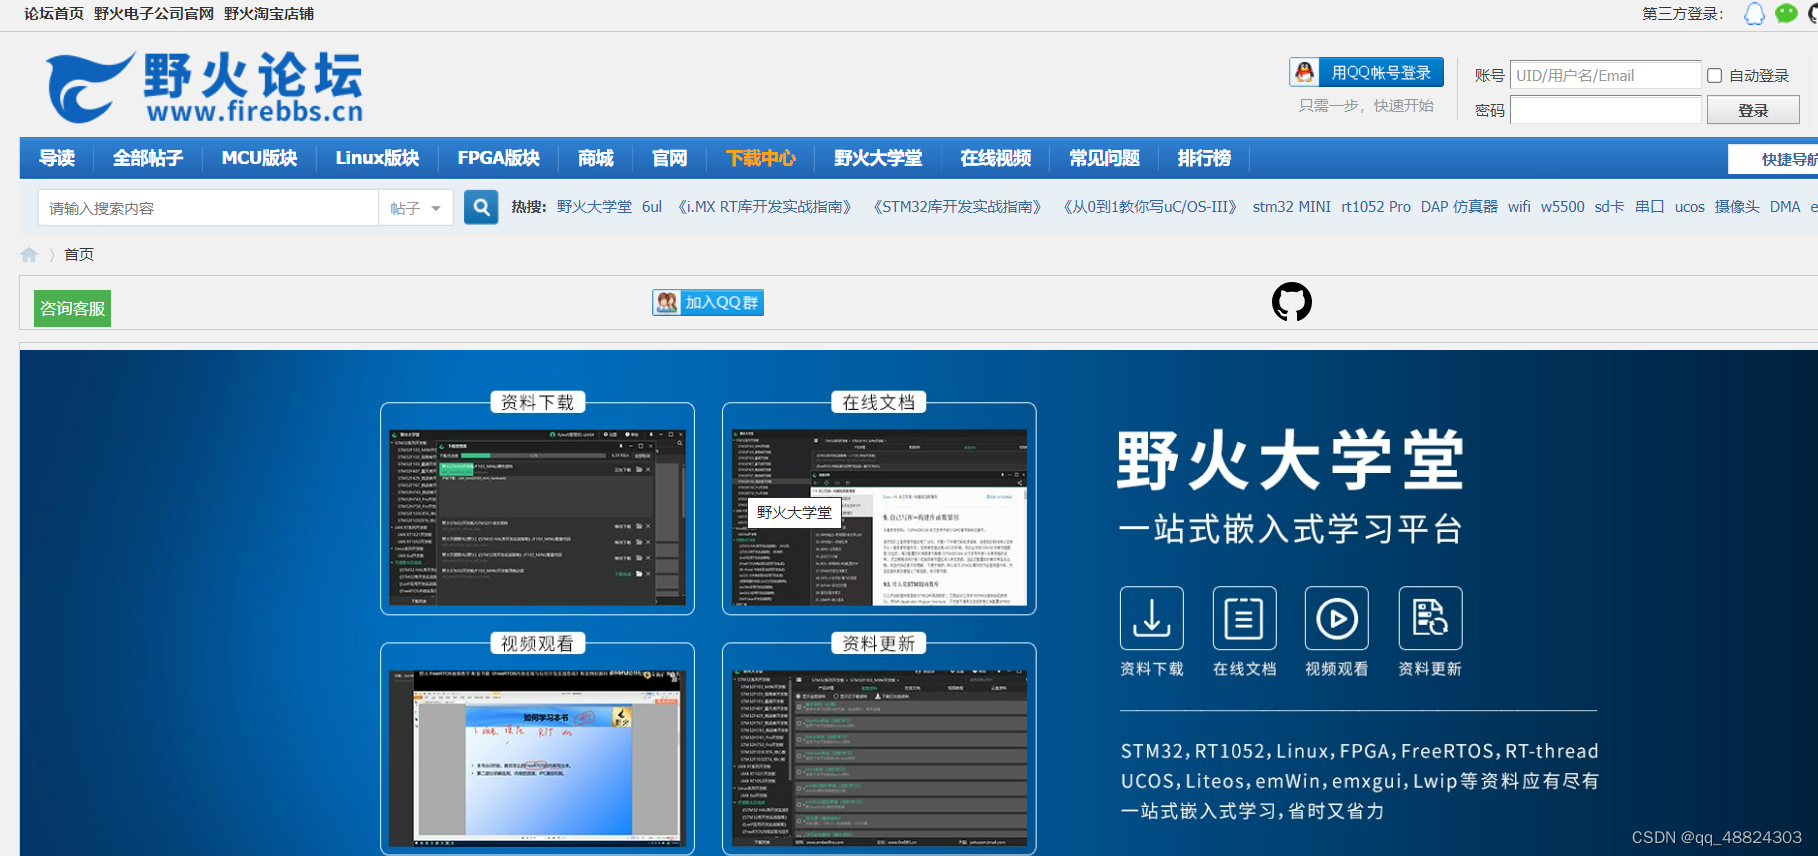Click the 视频观看 play icon in banner
The width and height of the screenshot is (1818, 856).
(x=1337, y=618)
